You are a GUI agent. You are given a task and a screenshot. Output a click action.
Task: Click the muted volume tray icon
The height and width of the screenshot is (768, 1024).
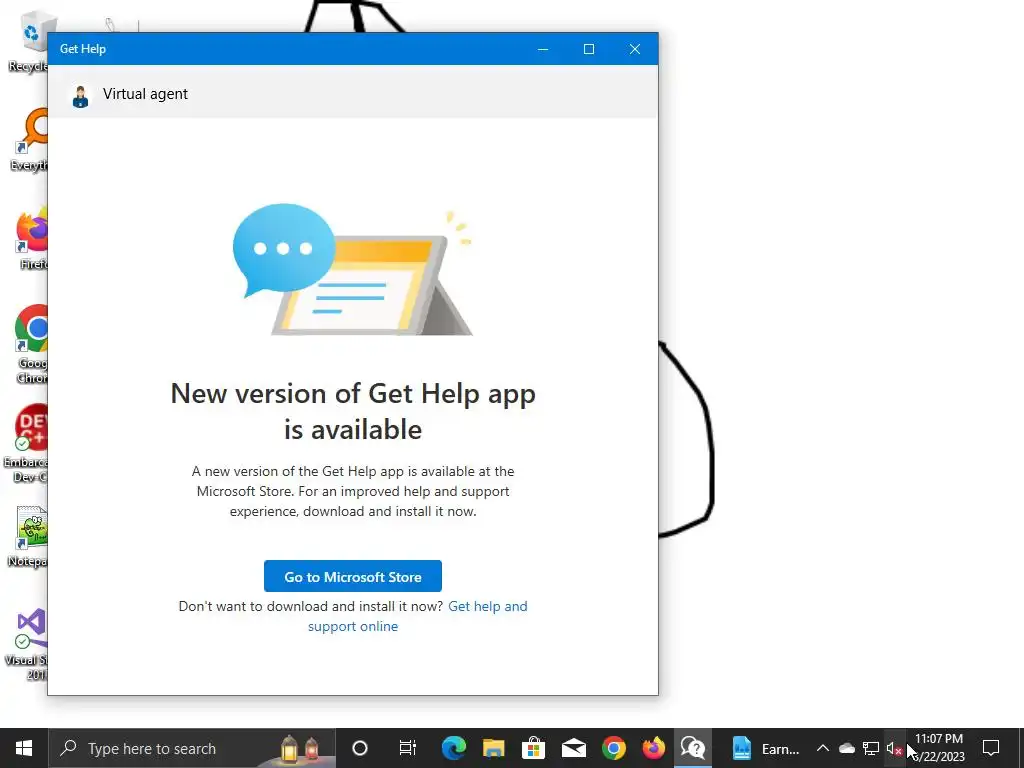pos(894,748)
